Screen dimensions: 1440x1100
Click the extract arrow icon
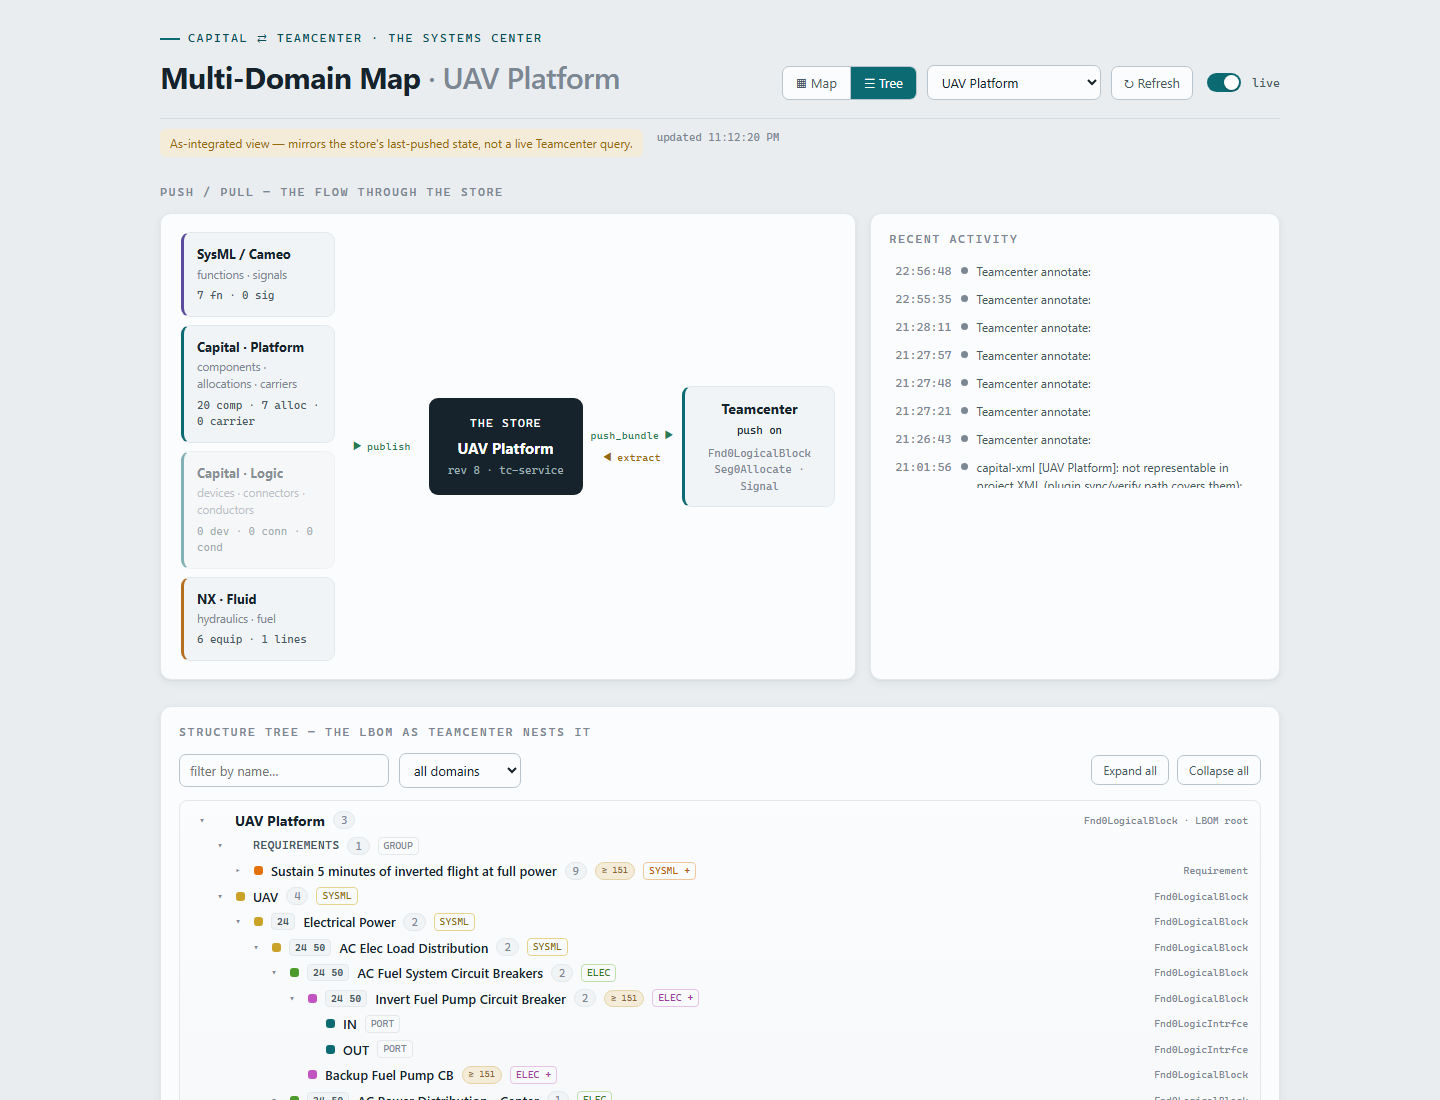coord(607,457)
